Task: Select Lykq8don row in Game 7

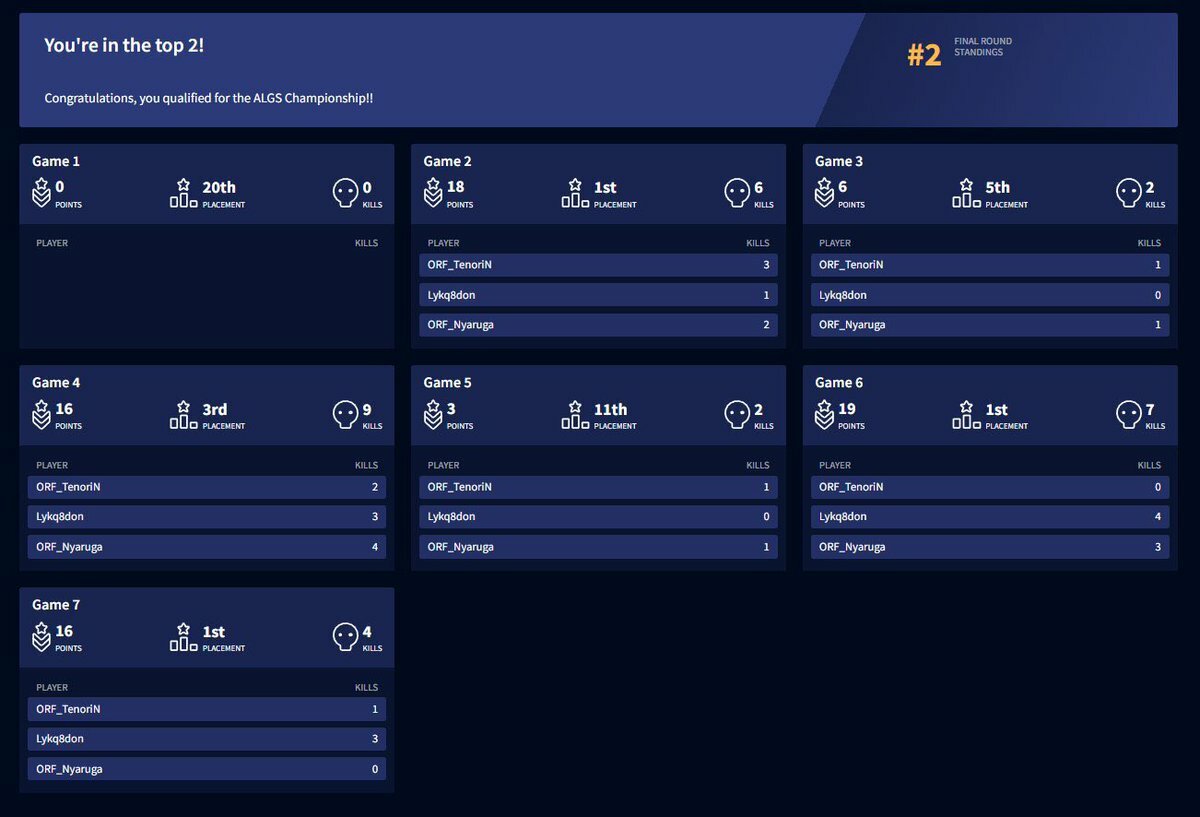Action: point(206,739)
